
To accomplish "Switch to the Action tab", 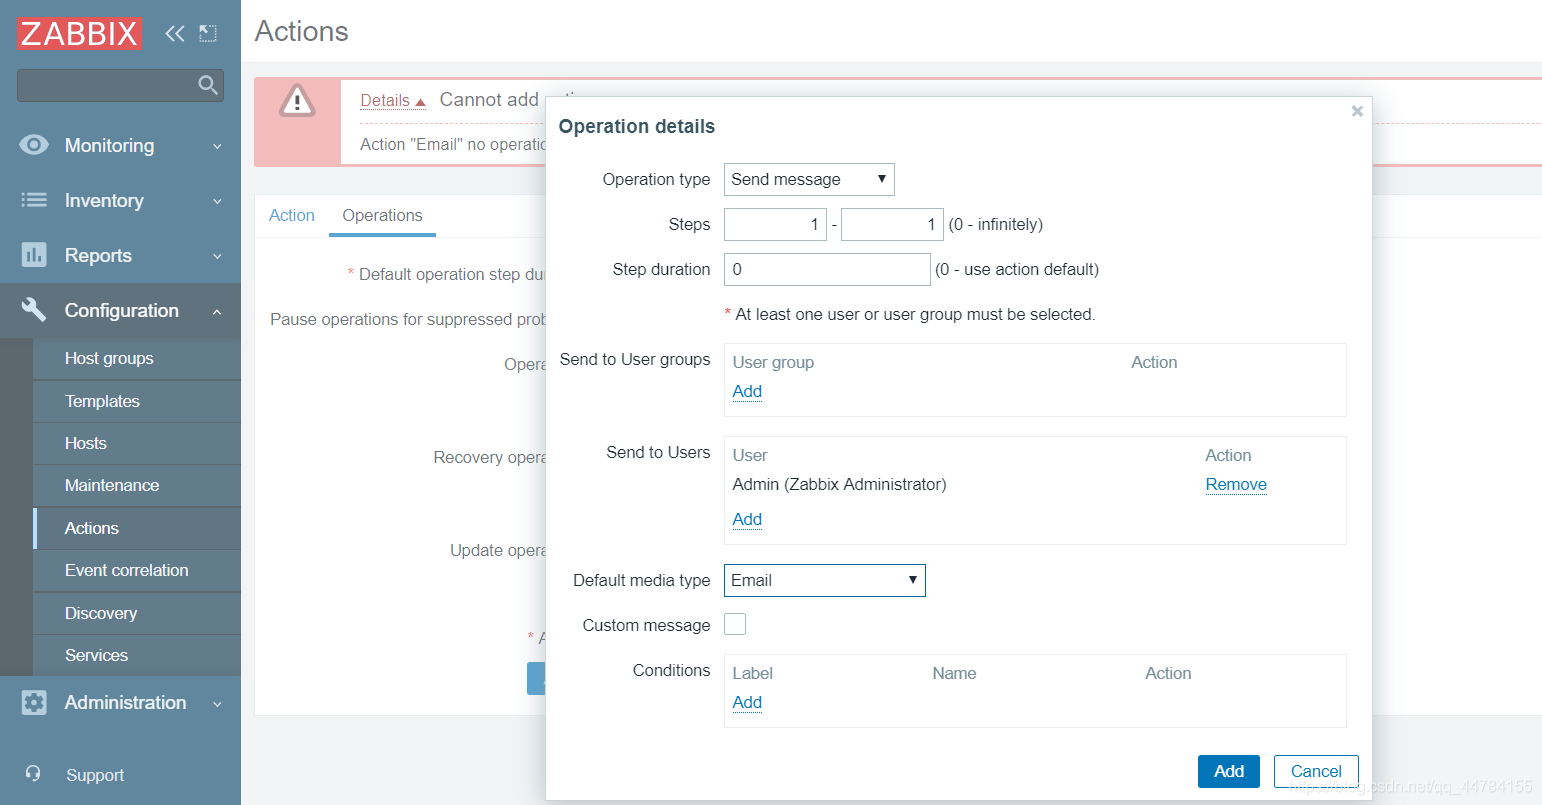I will click(292, 215).
